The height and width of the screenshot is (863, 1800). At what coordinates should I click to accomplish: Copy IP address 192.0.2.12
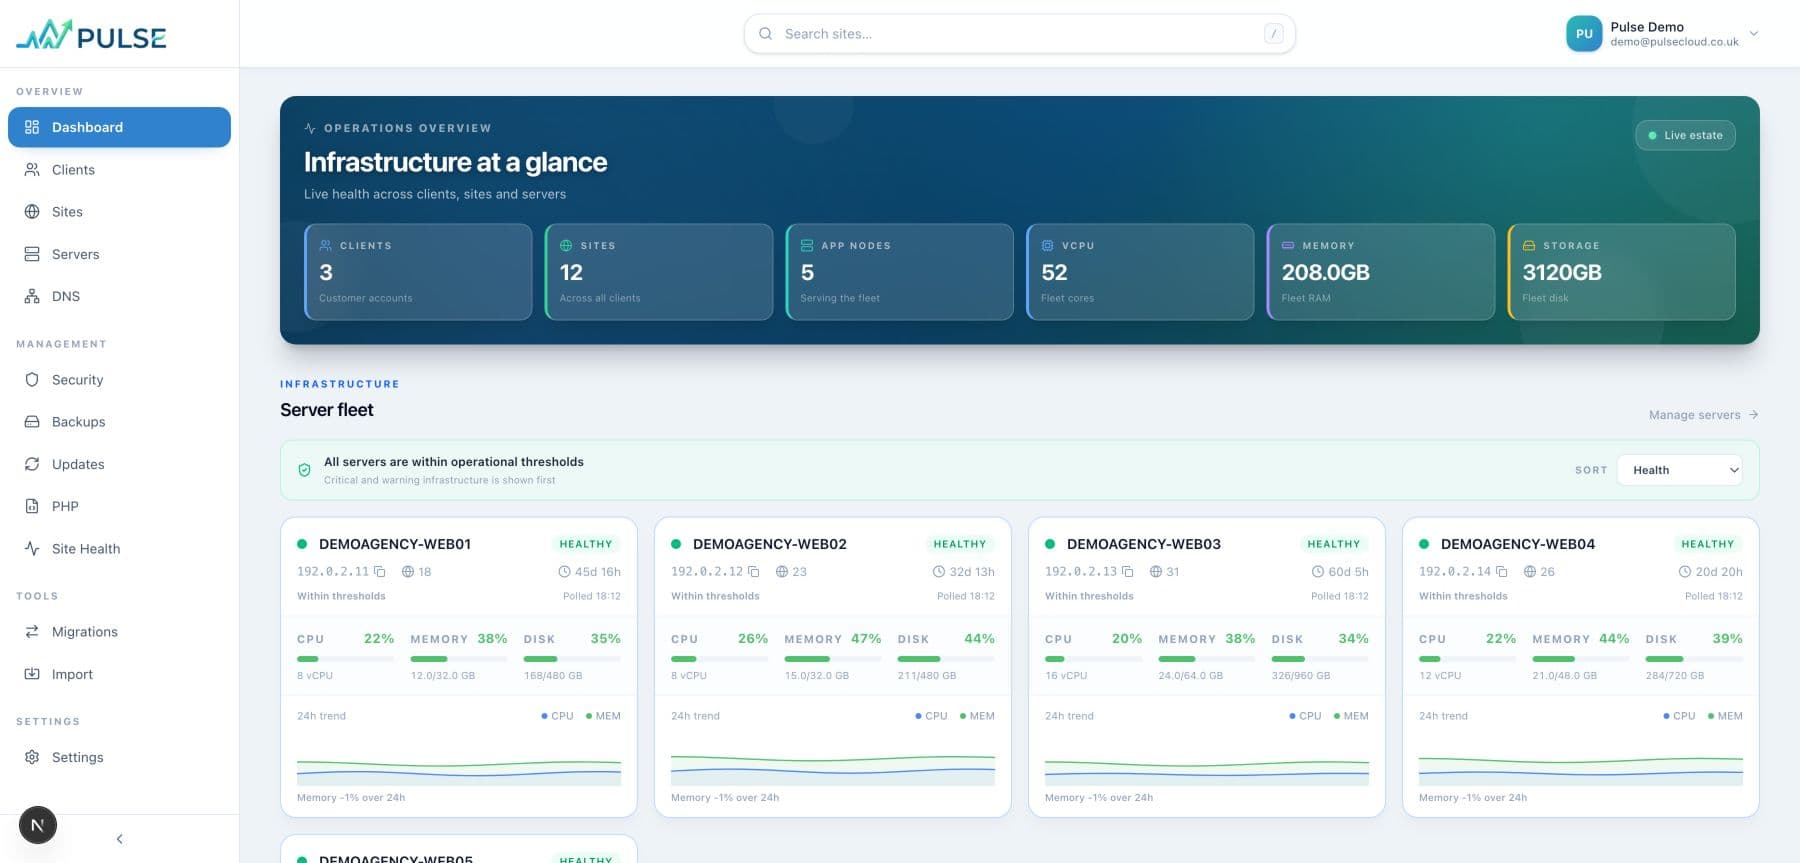click(753, 572)
